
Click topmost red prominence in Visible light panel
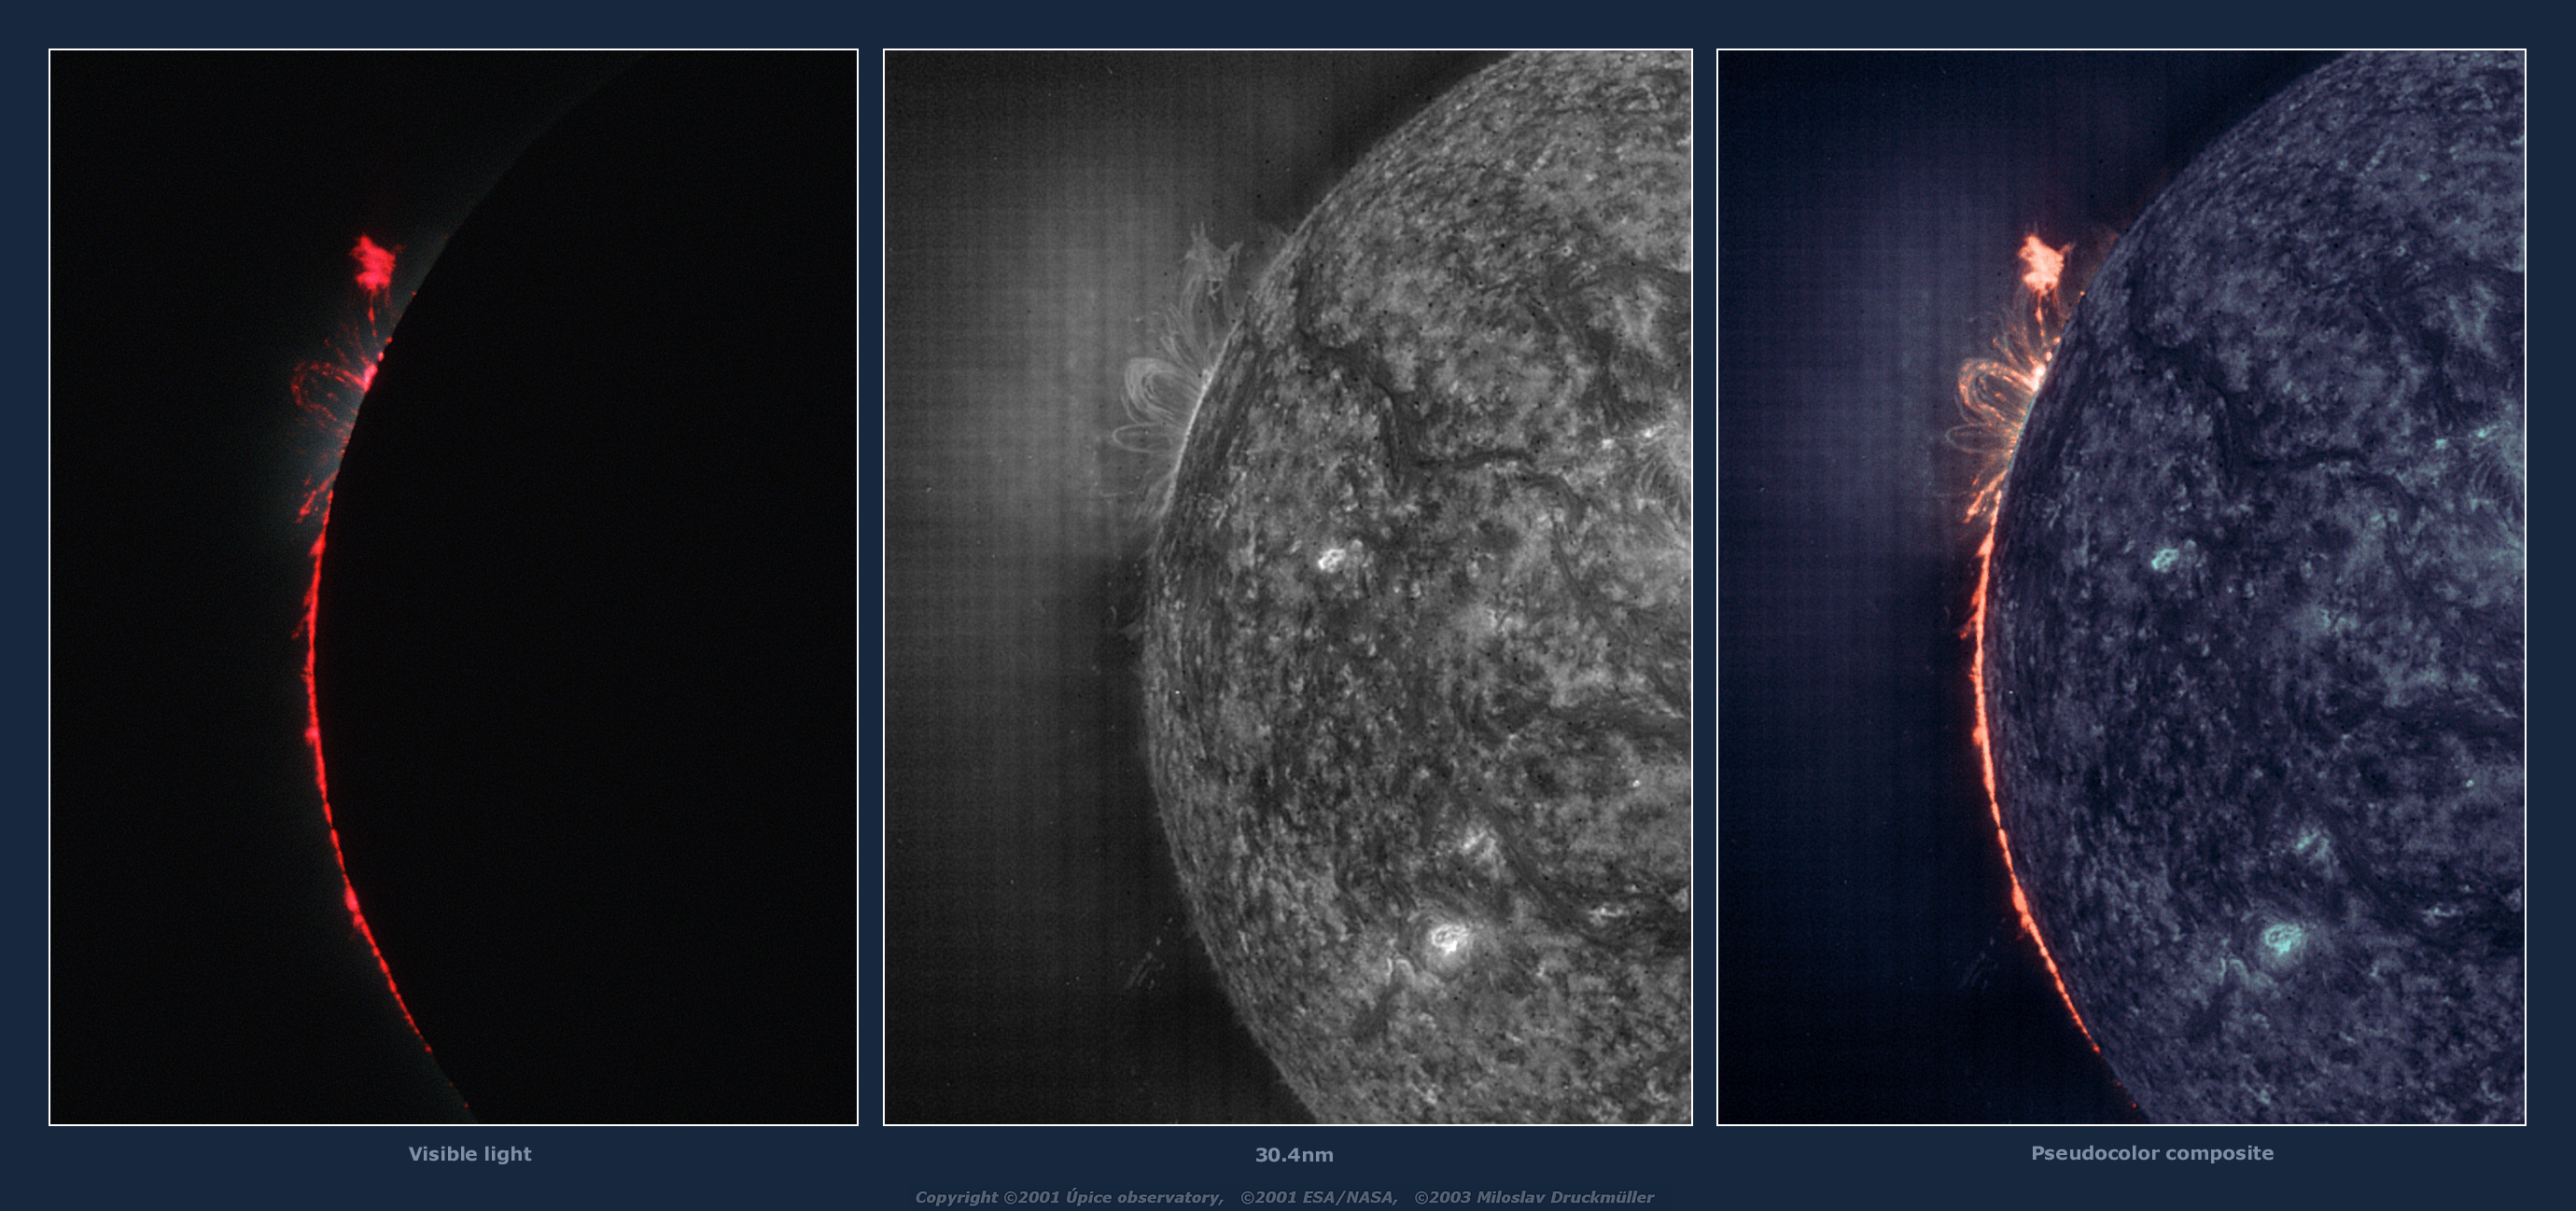point(375,262)
